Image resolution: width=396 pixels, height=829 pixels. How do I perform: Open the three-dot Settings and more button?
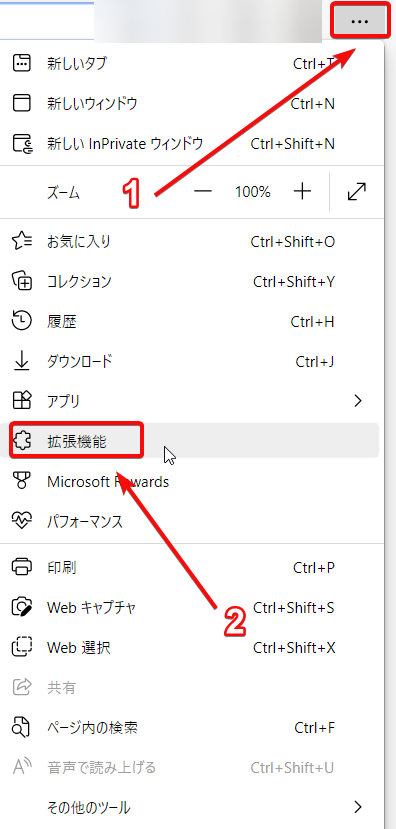pos(360,21)
